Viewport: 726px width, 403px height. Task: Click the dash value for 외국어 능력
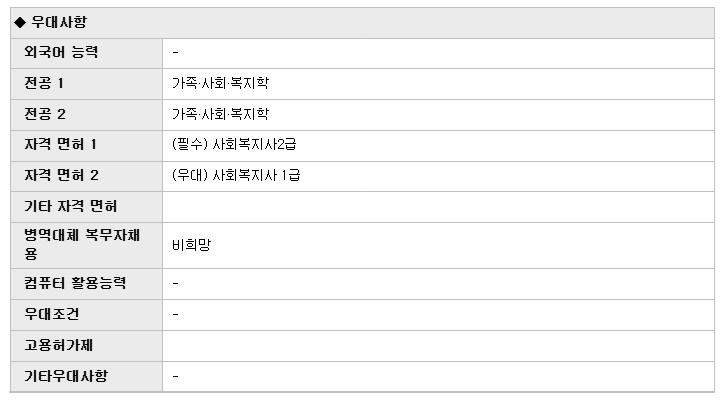pyautogui.click(x=175, y=52)
